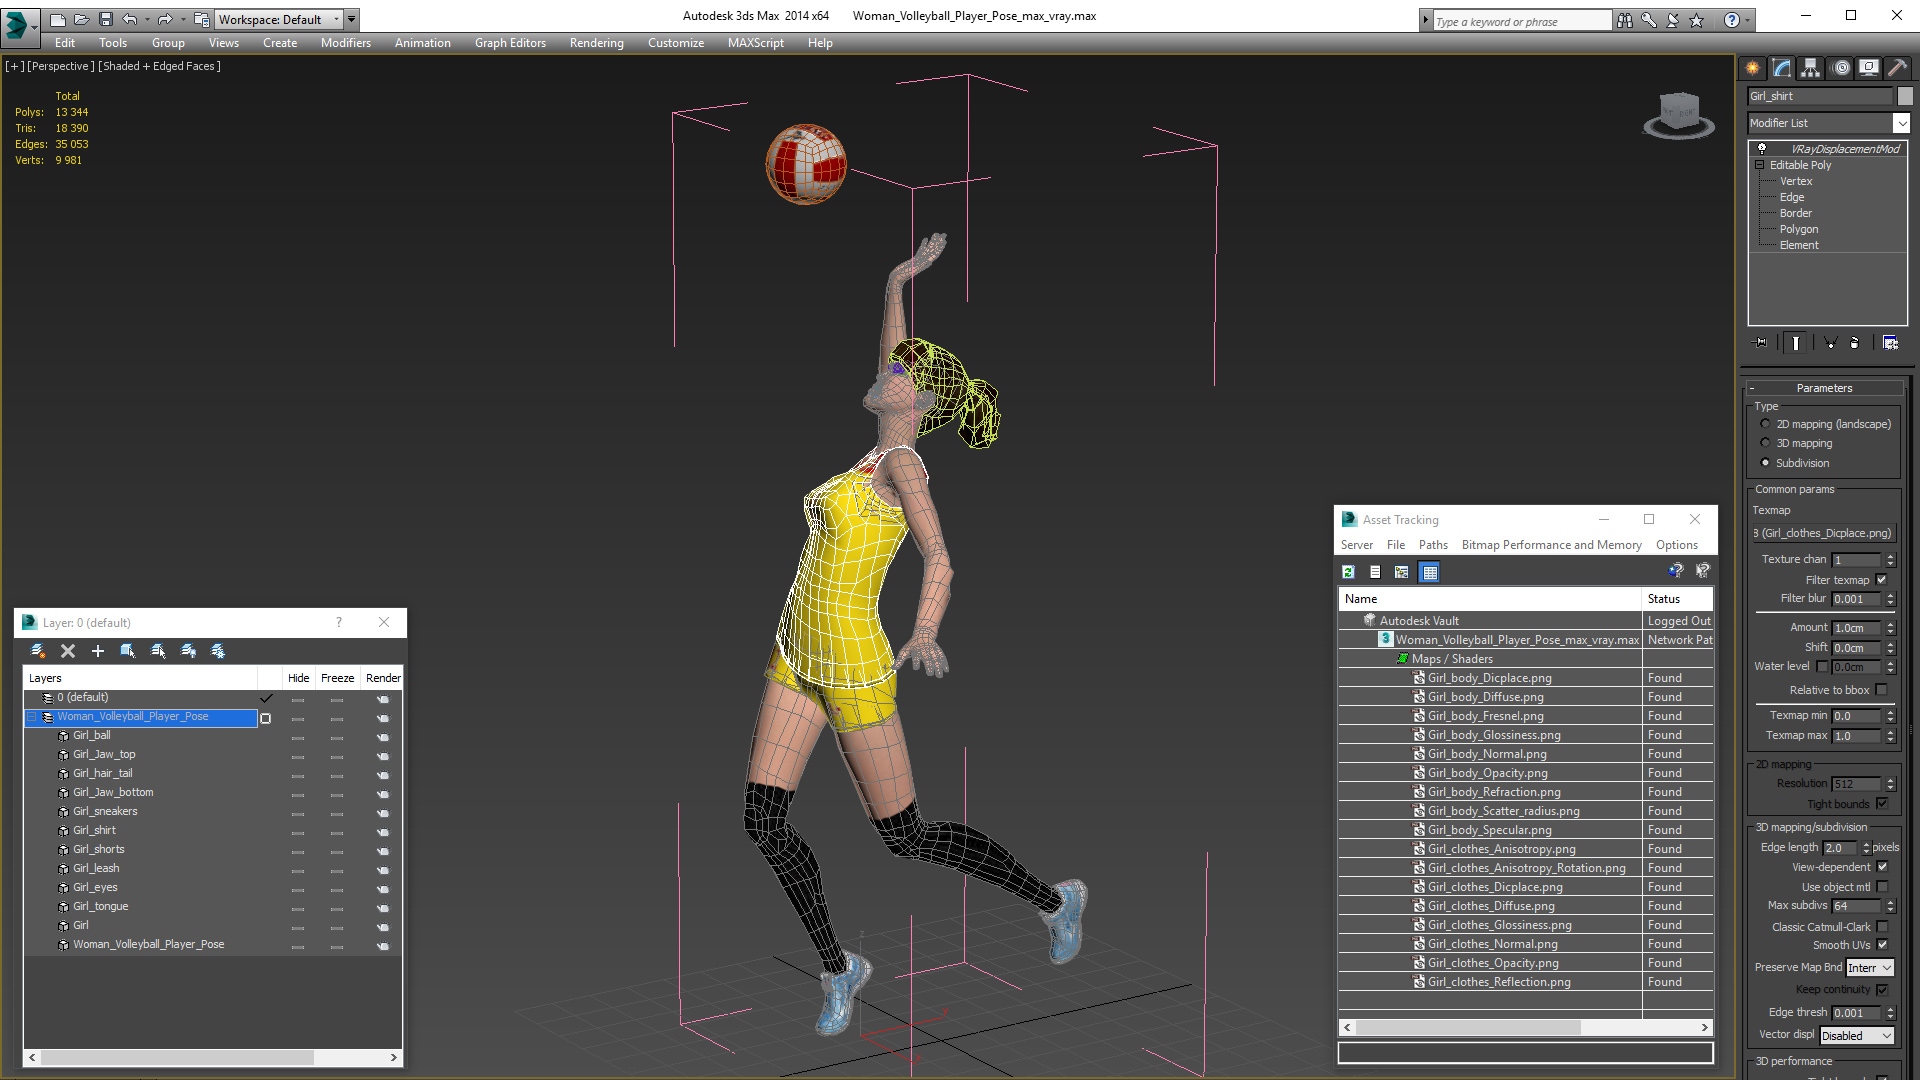Open the Hierarchy command panel tab
Screen dimensions: 1920x1080
coord(1811,68)
